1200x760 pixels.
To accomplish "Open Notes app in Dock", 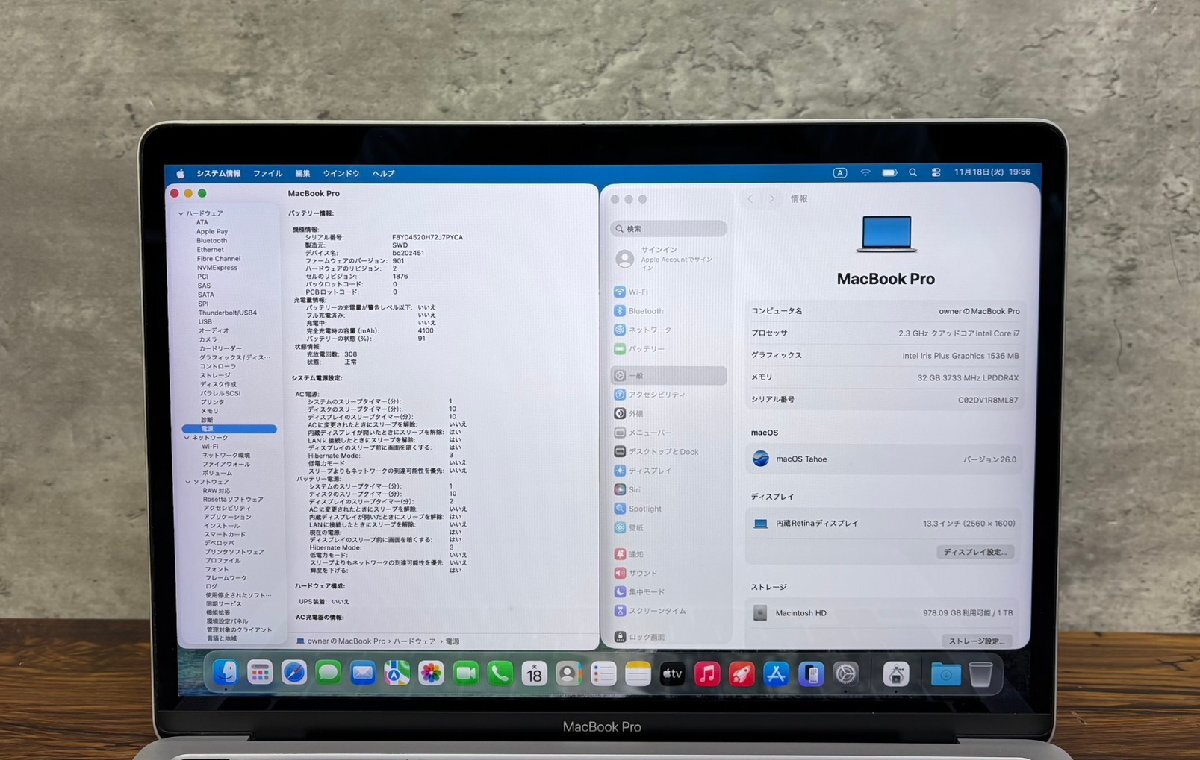I will point(638,674).
